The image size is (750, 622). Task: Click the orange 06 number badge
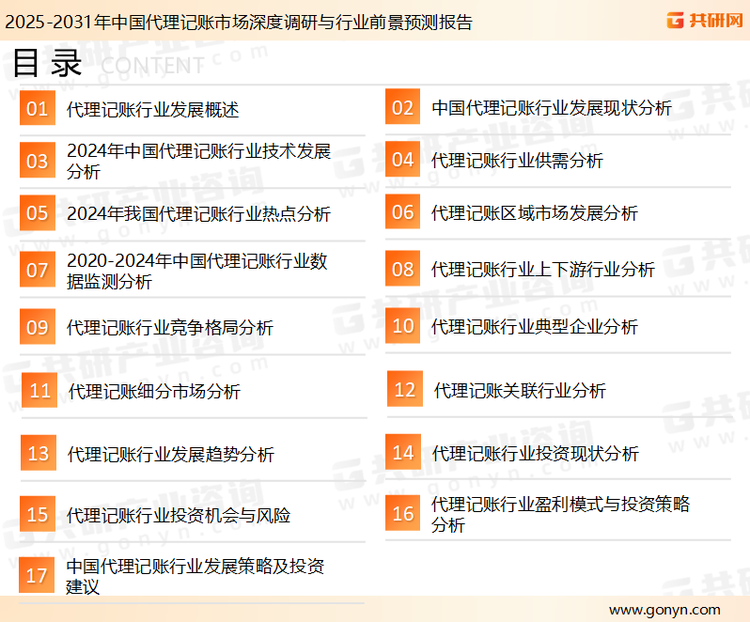pyautogui.click(x=403, y=211)
